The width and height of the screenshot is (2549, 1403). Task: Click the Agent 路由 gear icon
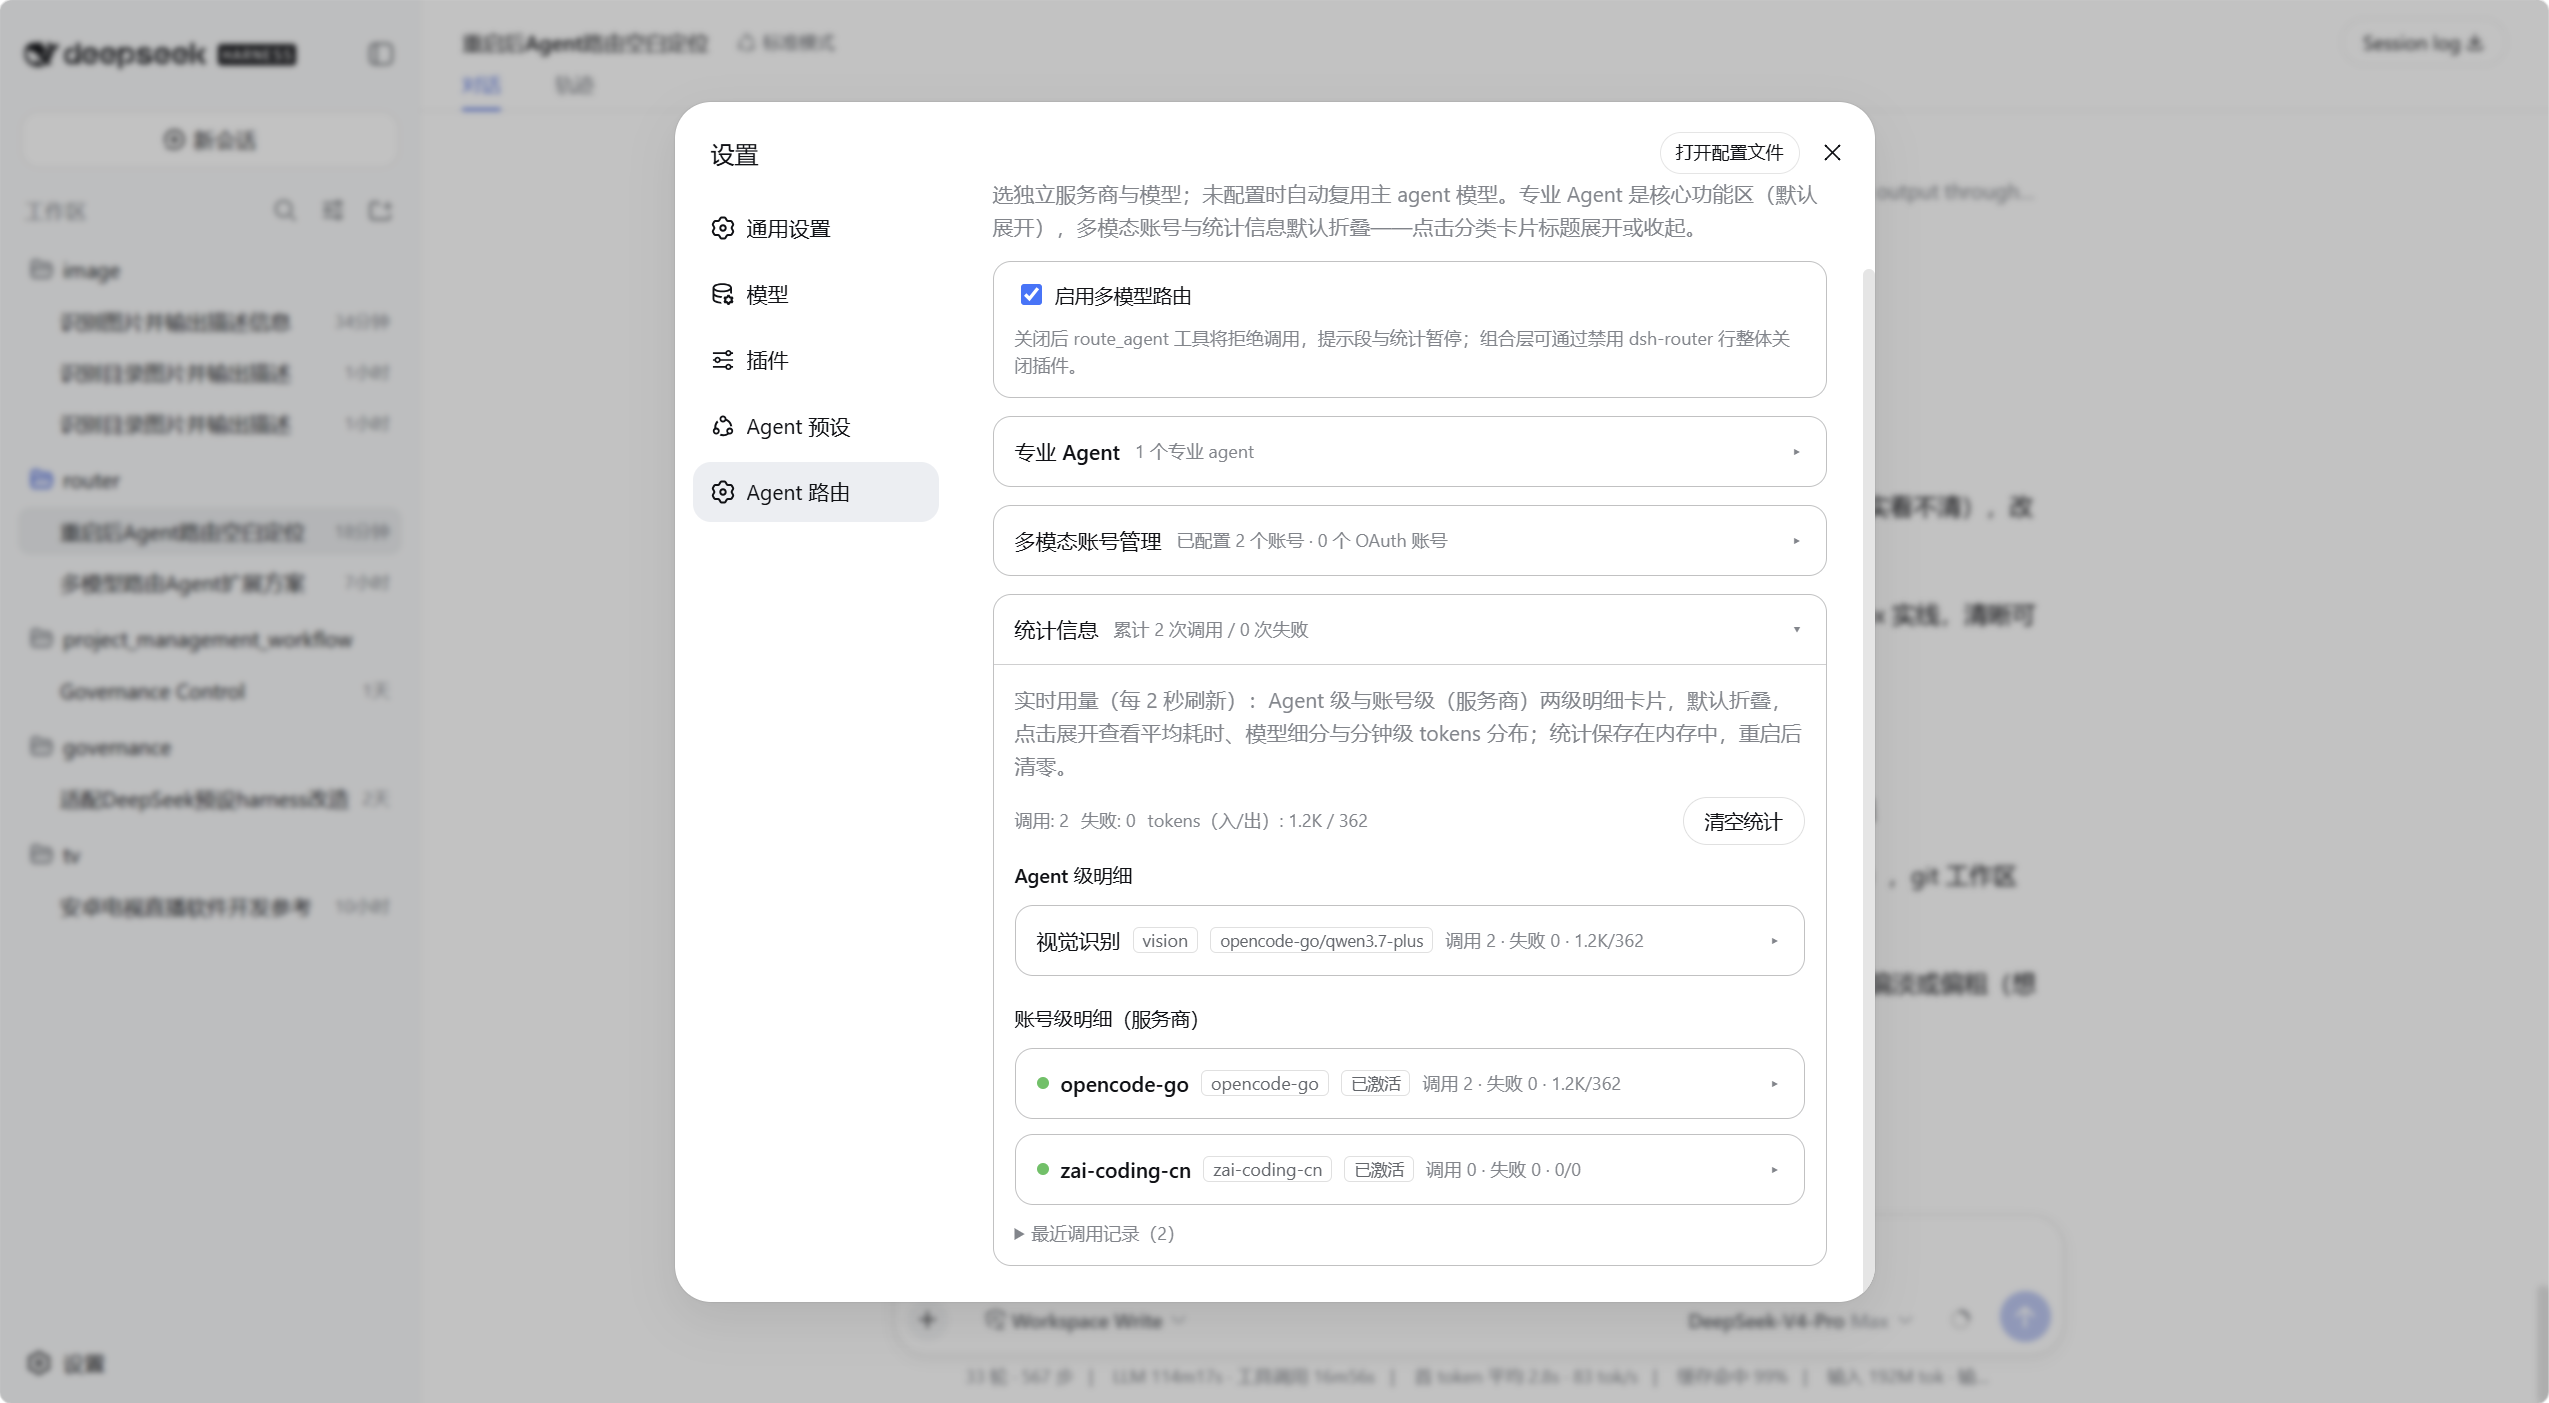click(722, 492)
